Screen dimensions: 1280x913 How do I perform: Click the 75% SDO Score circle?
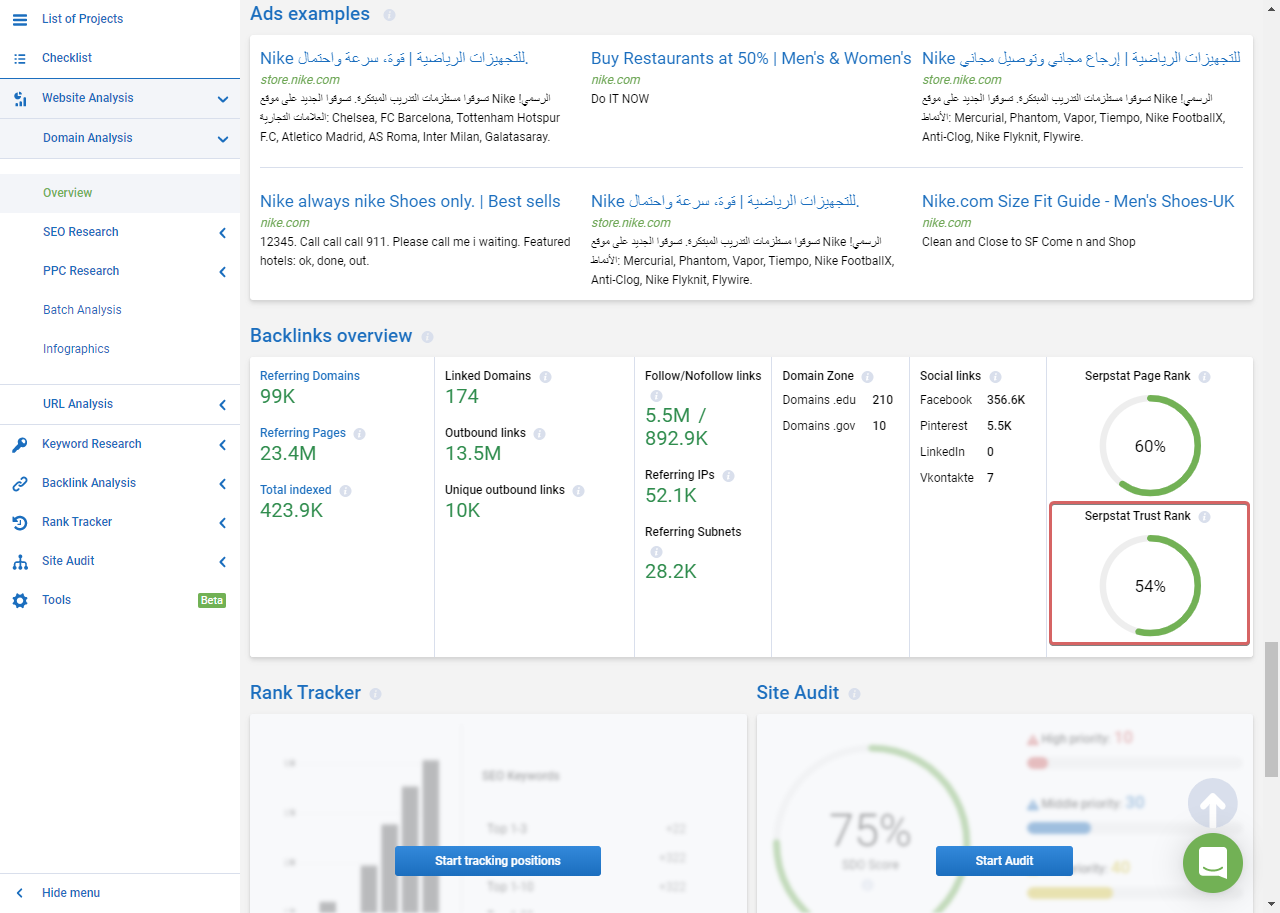870,840
